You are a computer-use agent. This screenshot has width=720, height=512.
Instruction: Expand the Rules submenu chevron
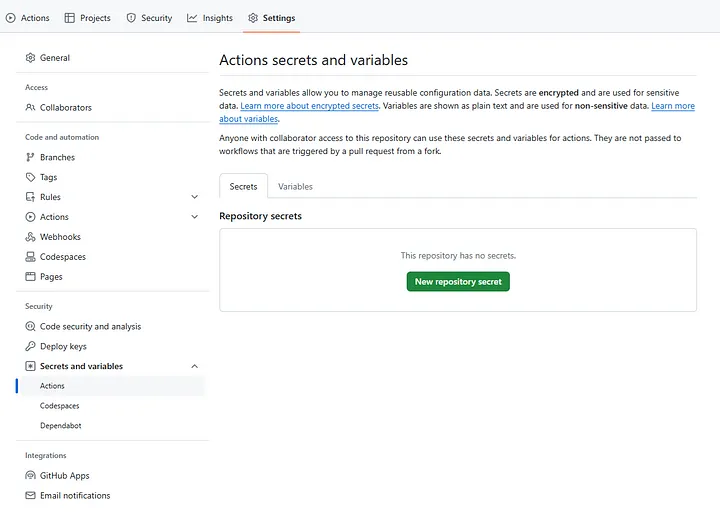point(195,197)
